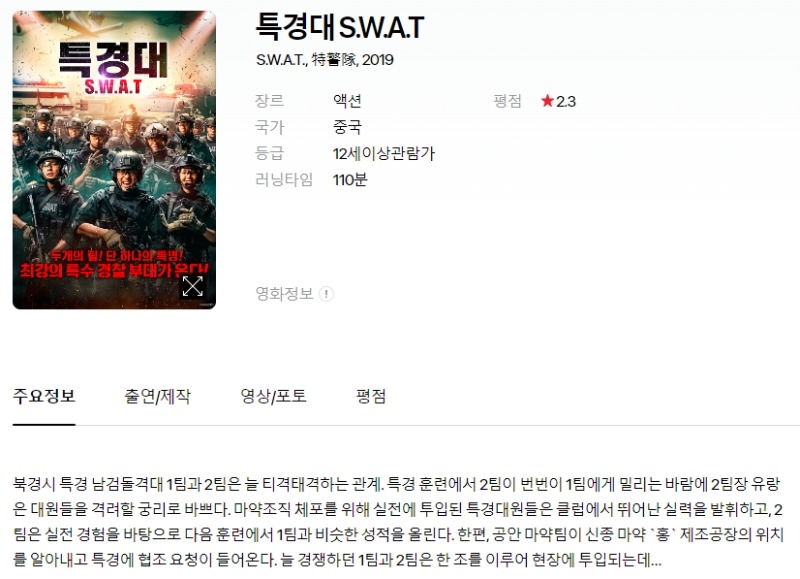Screen dimensions: 800x579
Task: Click the red star rating icon
Action: coord(547,100)
